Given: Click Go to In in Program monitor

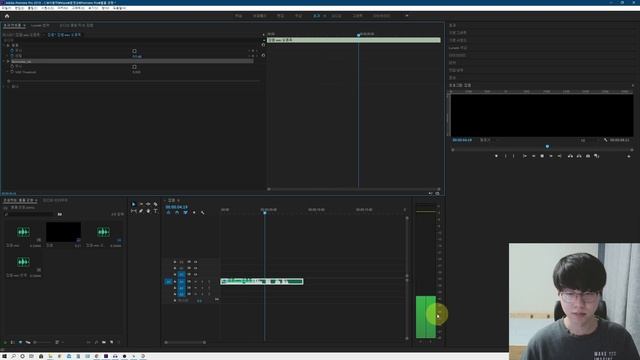Looking at the screenshot, I should pos(524,156).
